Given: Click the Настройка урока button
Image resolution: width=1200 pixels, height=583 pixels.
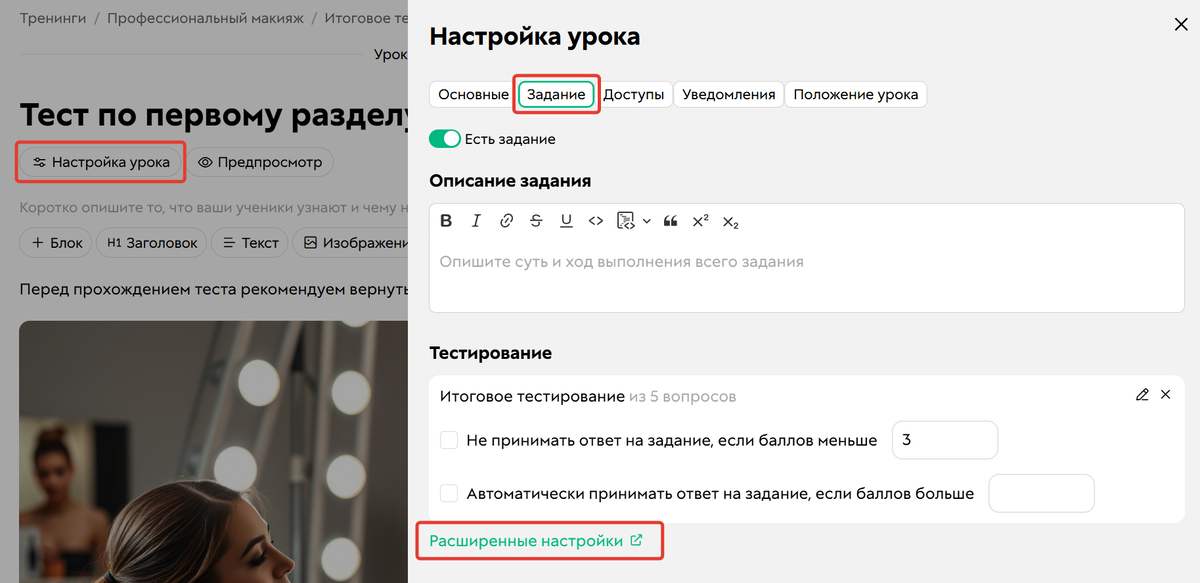Looking at the screenshot, I should point(101,162).
